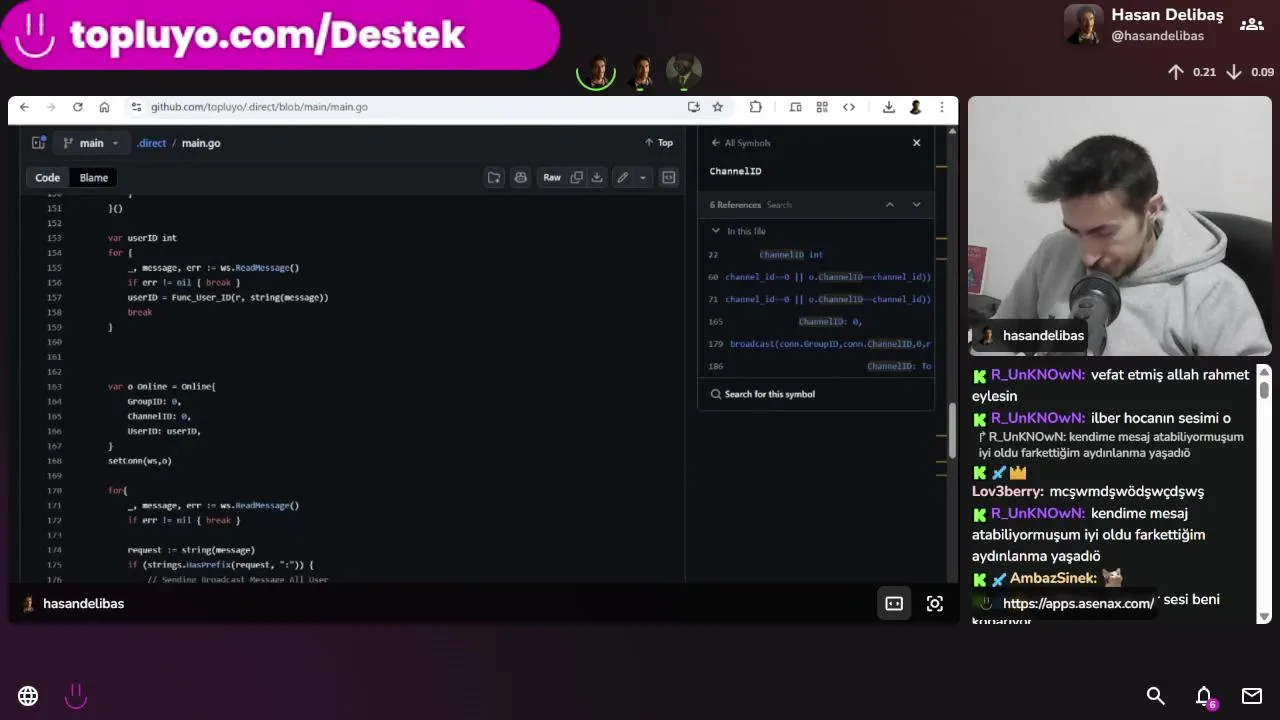Click the code brackets extension icon
1280x720 pixels.
pos(849,107)
